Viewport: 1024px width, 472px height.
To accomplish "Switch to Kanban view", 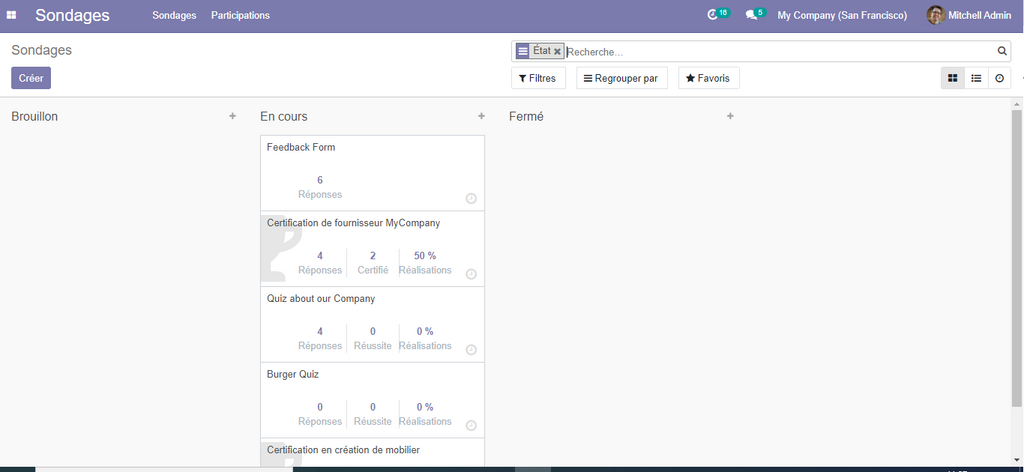I will click(x=952, y=78).
